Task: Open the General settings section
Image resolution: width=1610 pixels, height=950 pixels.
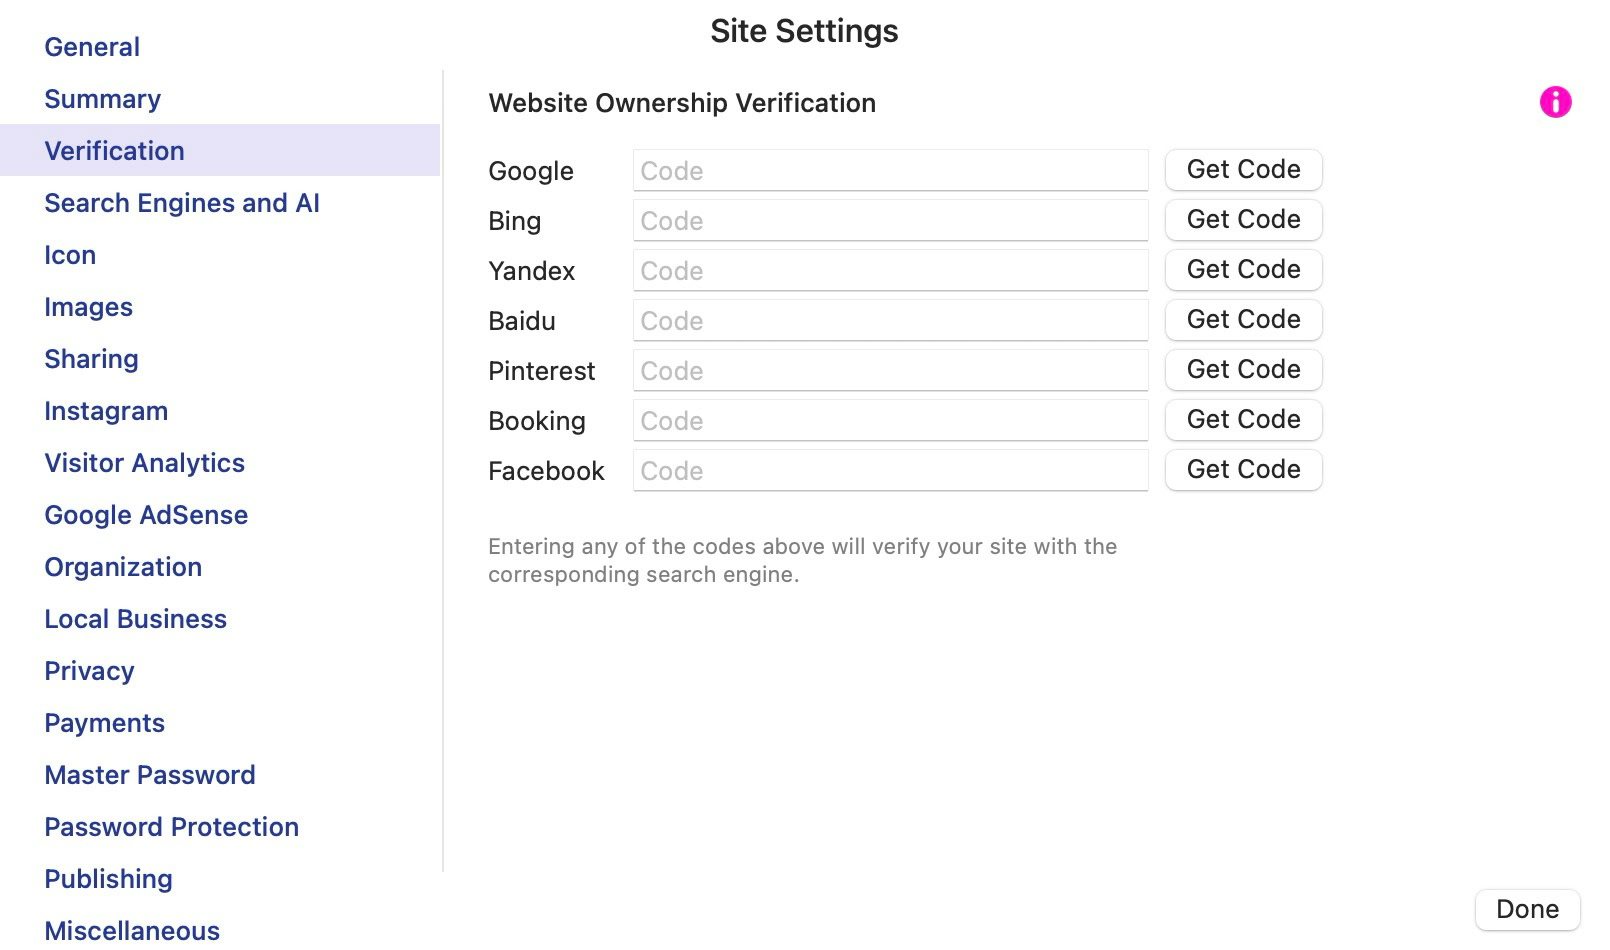Action: (92, 47)
